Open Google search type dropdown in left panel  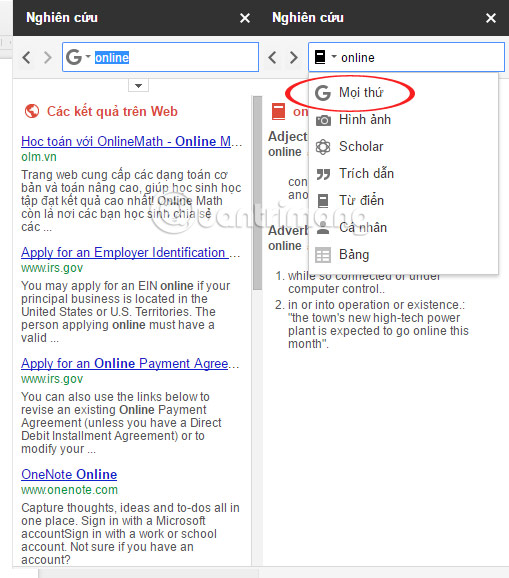pyautogui.click(x=78, y=57)
